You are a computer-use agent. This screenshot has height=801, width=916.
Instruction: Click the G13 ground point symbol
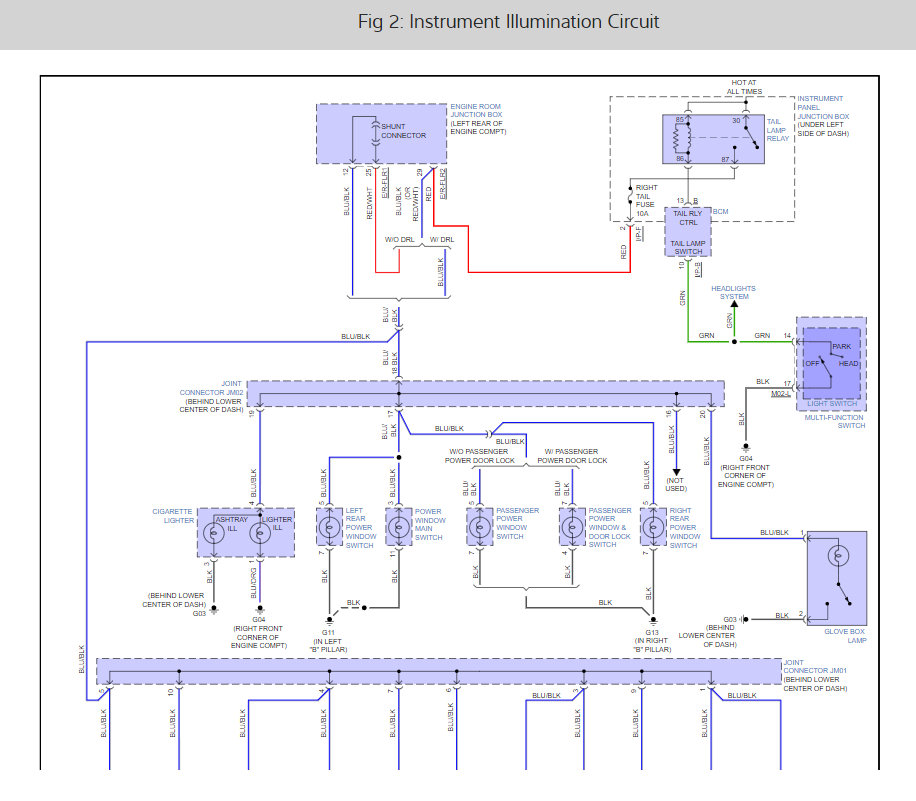tap(653, 620)
